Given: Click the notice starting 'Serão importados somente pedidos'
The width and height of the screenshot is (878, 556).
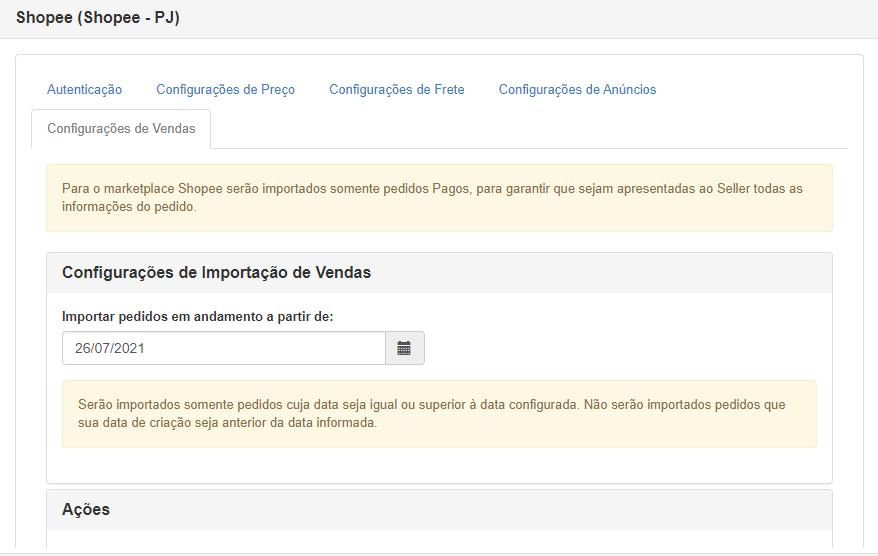Looking at the screenshot, I should [440, 414].
